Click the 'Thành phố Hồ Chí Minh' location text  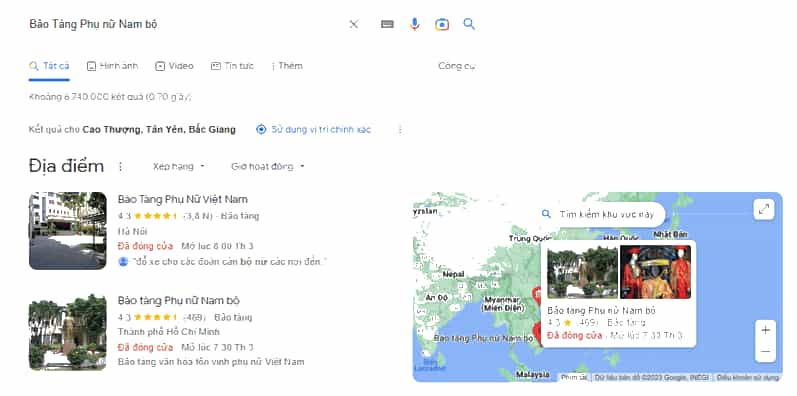(169, 332)
